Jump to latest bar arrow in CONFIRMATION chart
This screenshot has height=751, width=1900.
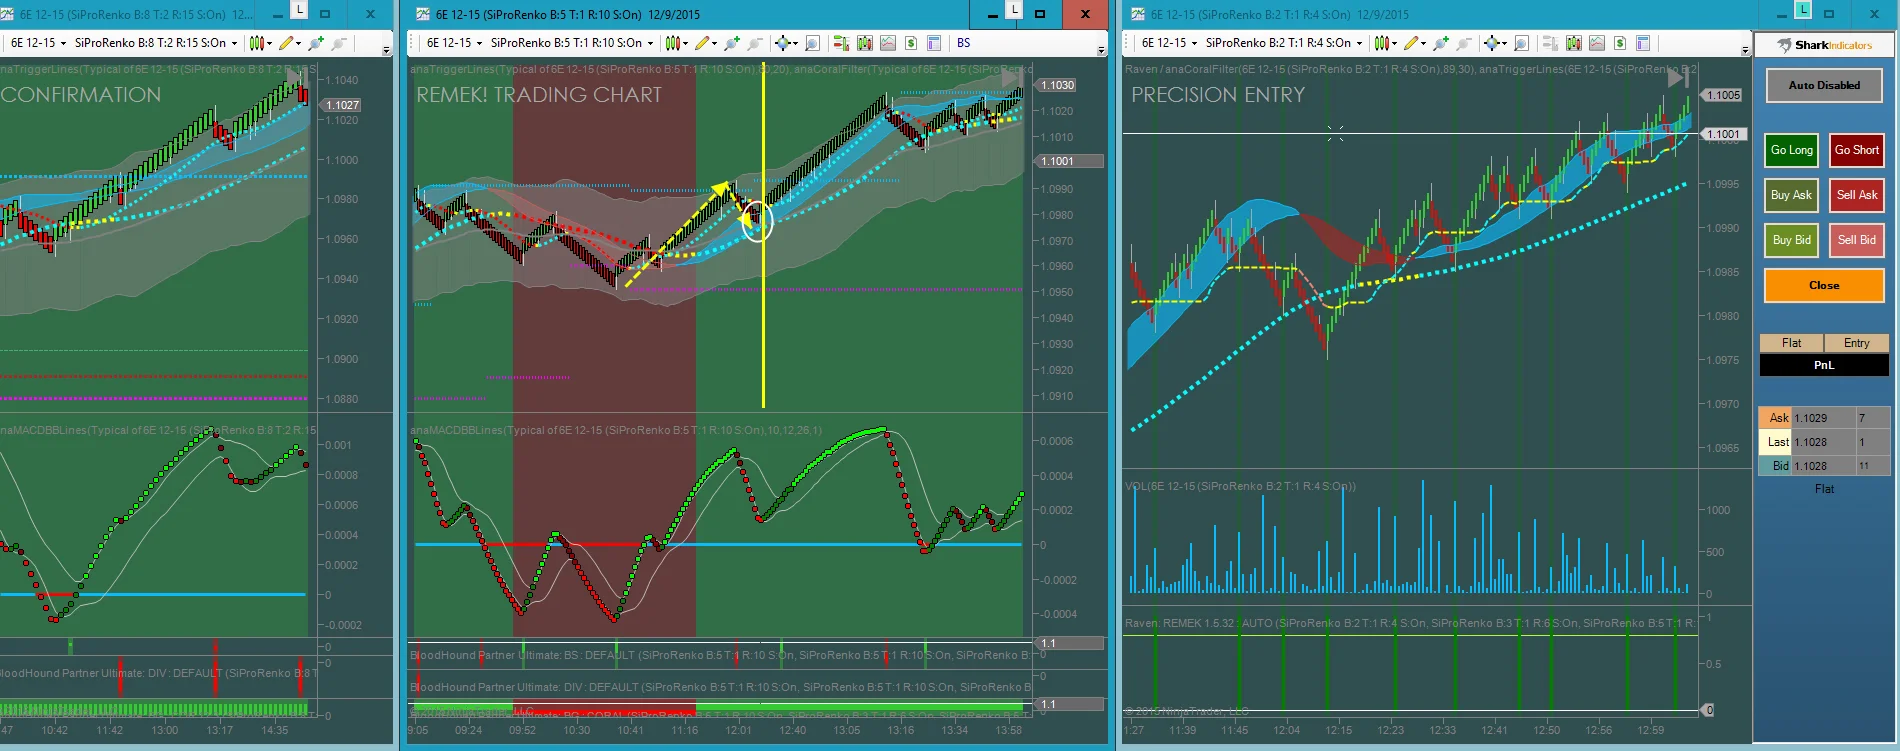tap(297, 76)
